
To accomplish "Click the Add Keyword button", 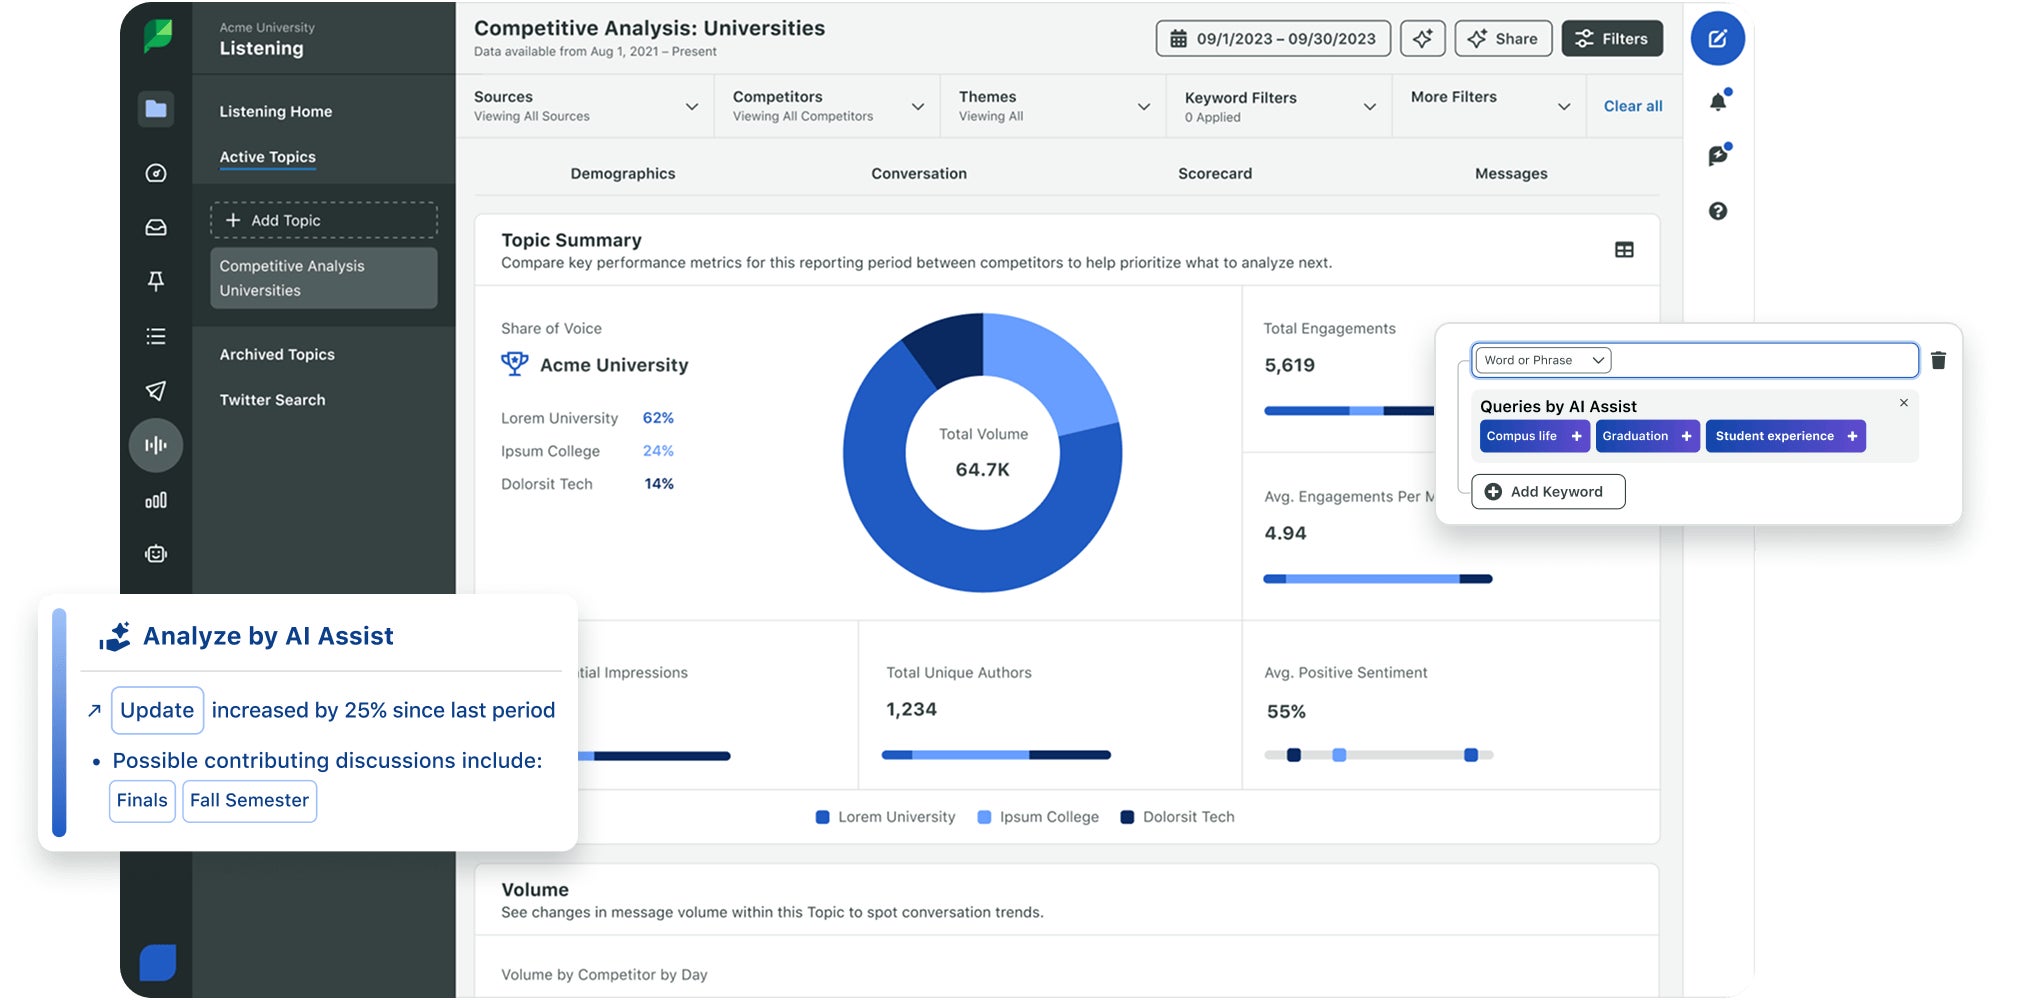I will [1548, 491].
